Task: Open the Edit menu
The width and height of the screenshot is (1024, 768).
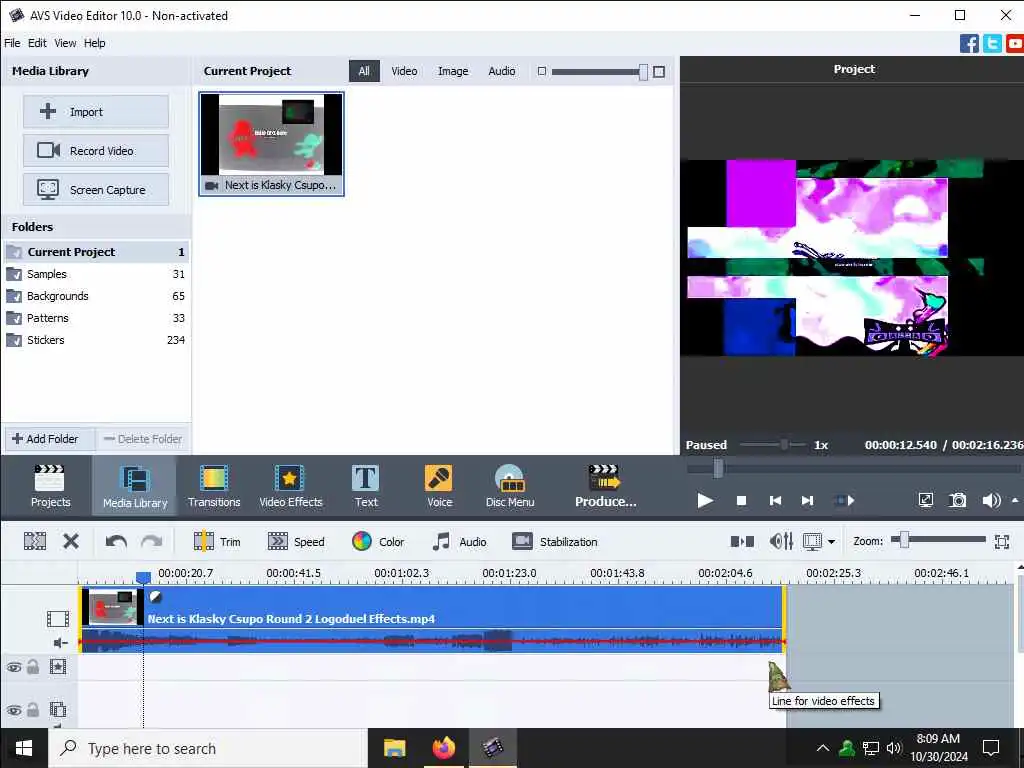Action: click(37, 43)
